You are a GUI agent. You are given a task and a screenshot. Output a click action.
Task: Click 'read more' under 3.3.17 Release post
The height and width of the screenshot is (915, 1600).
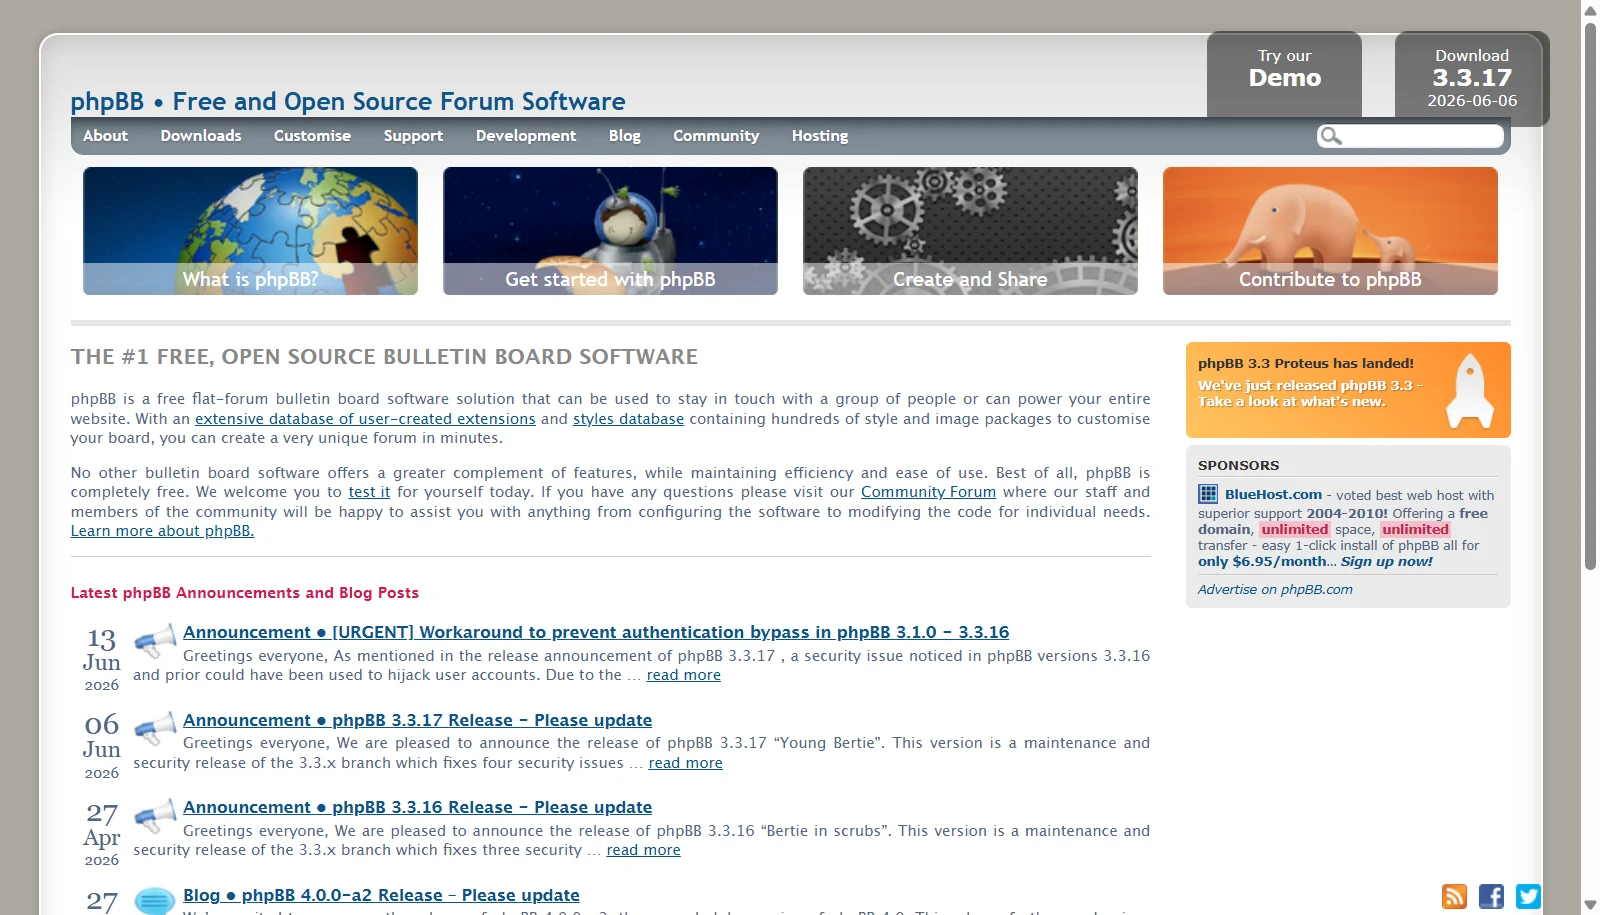pos(685,763)
